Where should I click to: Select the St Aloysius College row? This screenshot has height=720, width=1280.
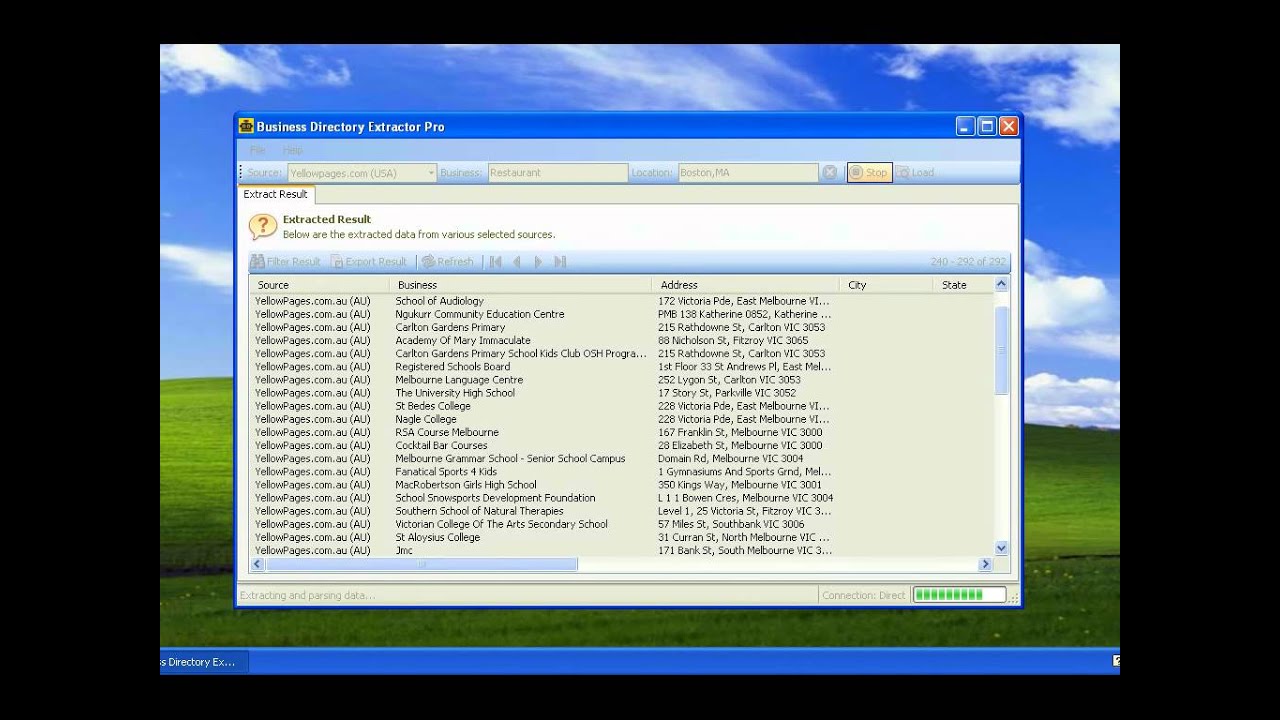(x=621, y=537)
